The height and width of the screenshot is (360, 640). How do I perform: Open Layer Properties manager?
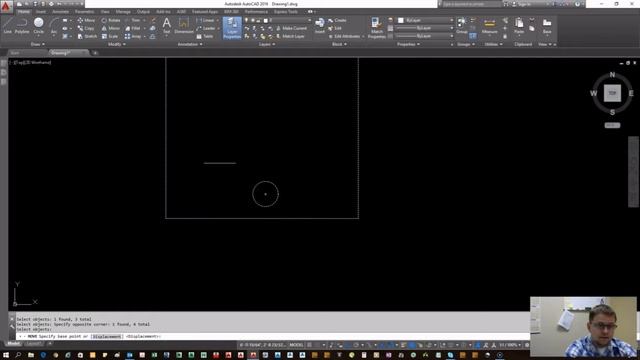pyautogui.click(x=232, y=28)
